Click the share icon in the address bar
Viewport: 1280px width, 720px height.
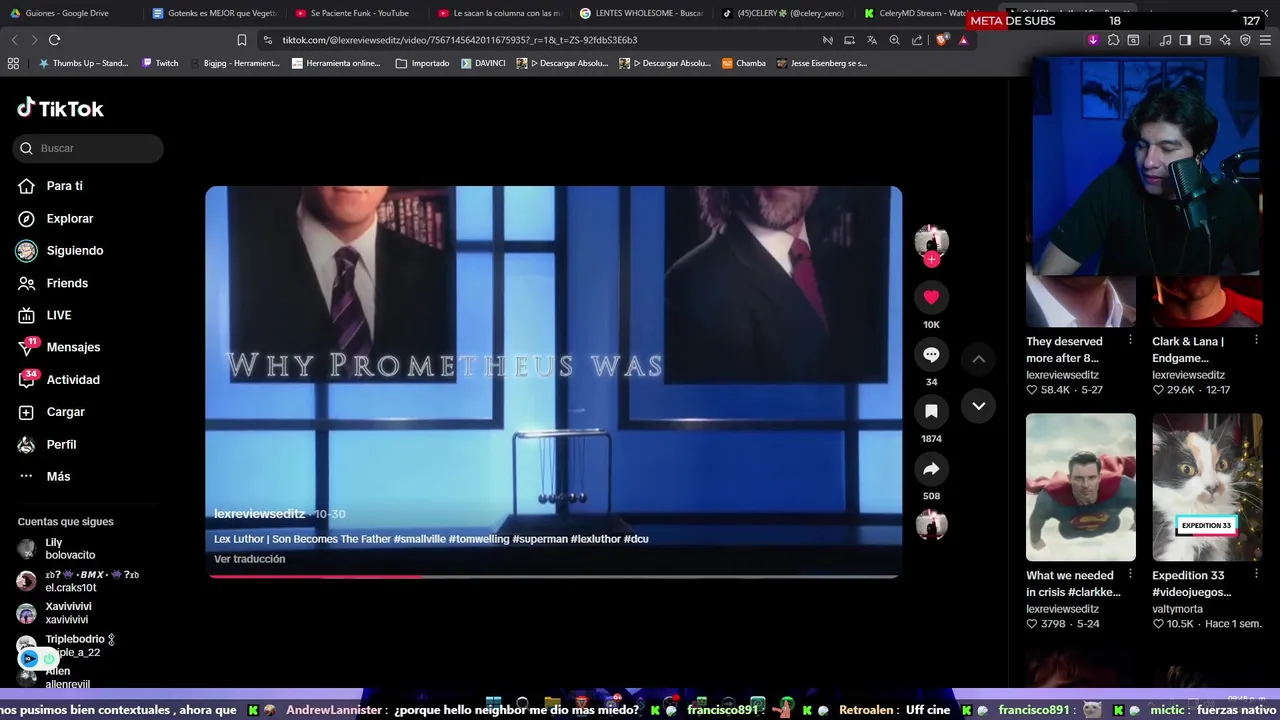pyautogui.click(x=917, y=40)
